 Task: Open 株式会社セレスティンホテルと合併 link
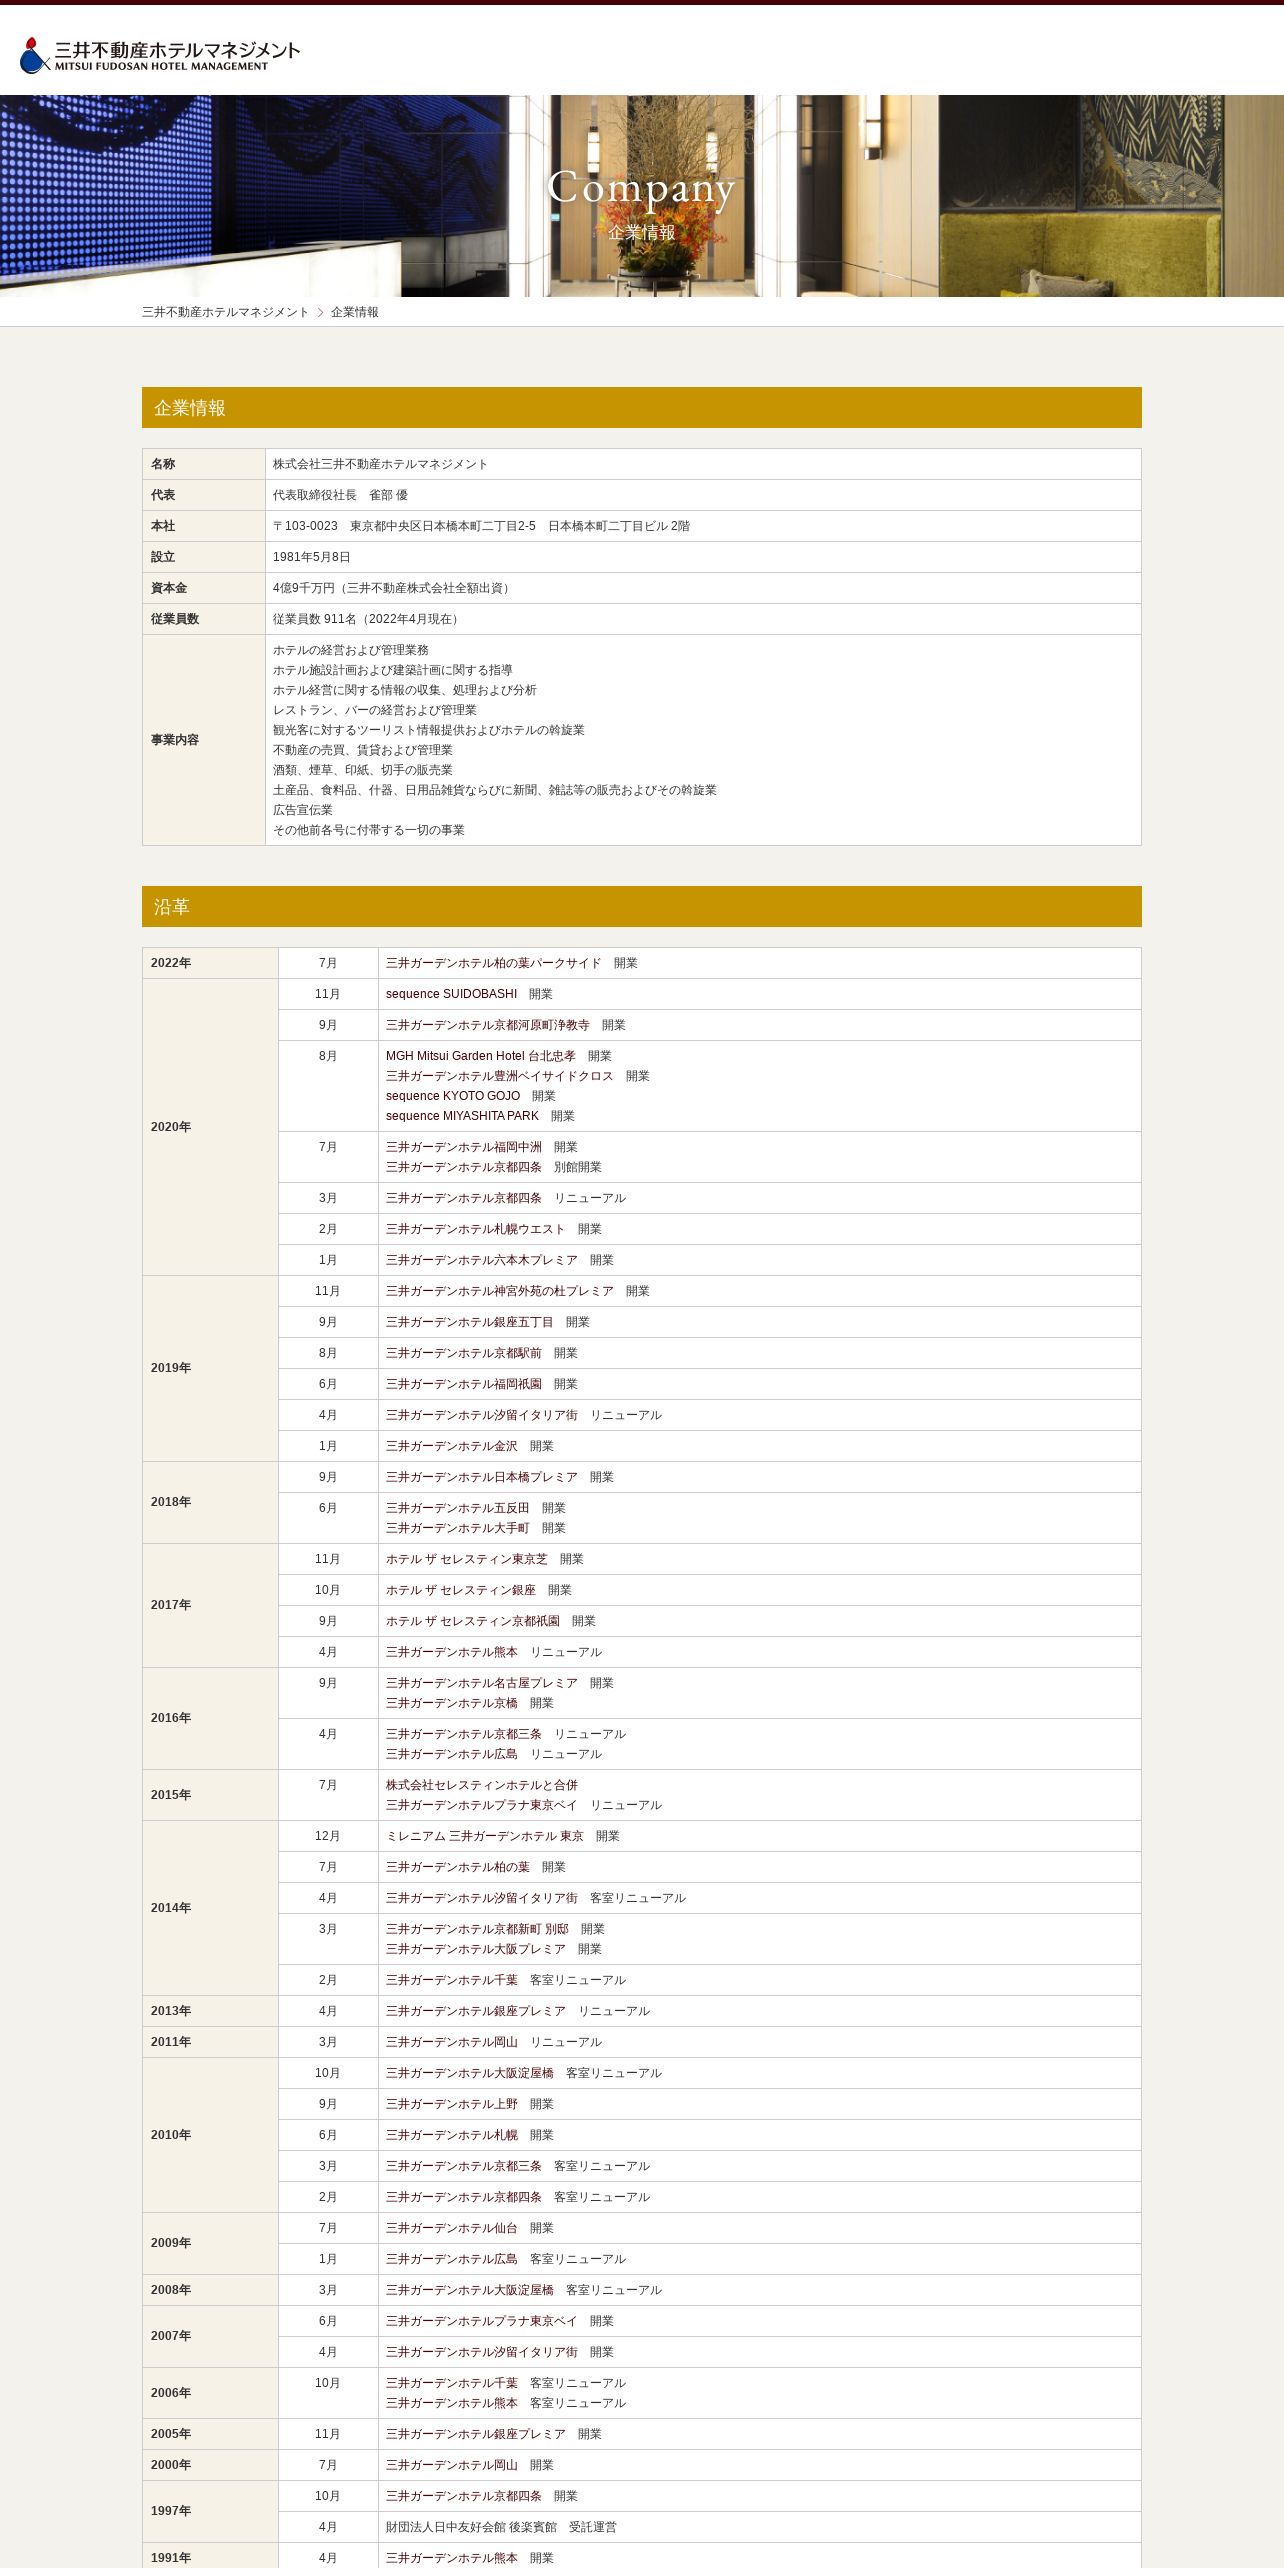(x=481, y=1785)
